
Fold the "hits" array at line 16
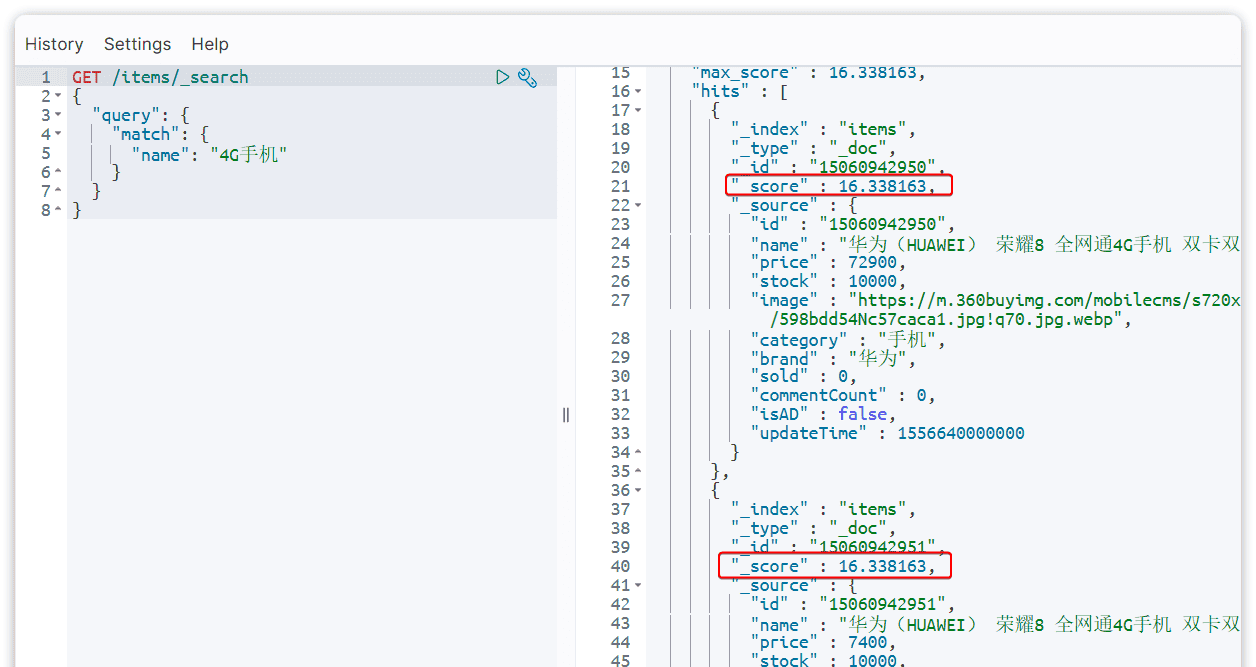(x=639, y=92)
